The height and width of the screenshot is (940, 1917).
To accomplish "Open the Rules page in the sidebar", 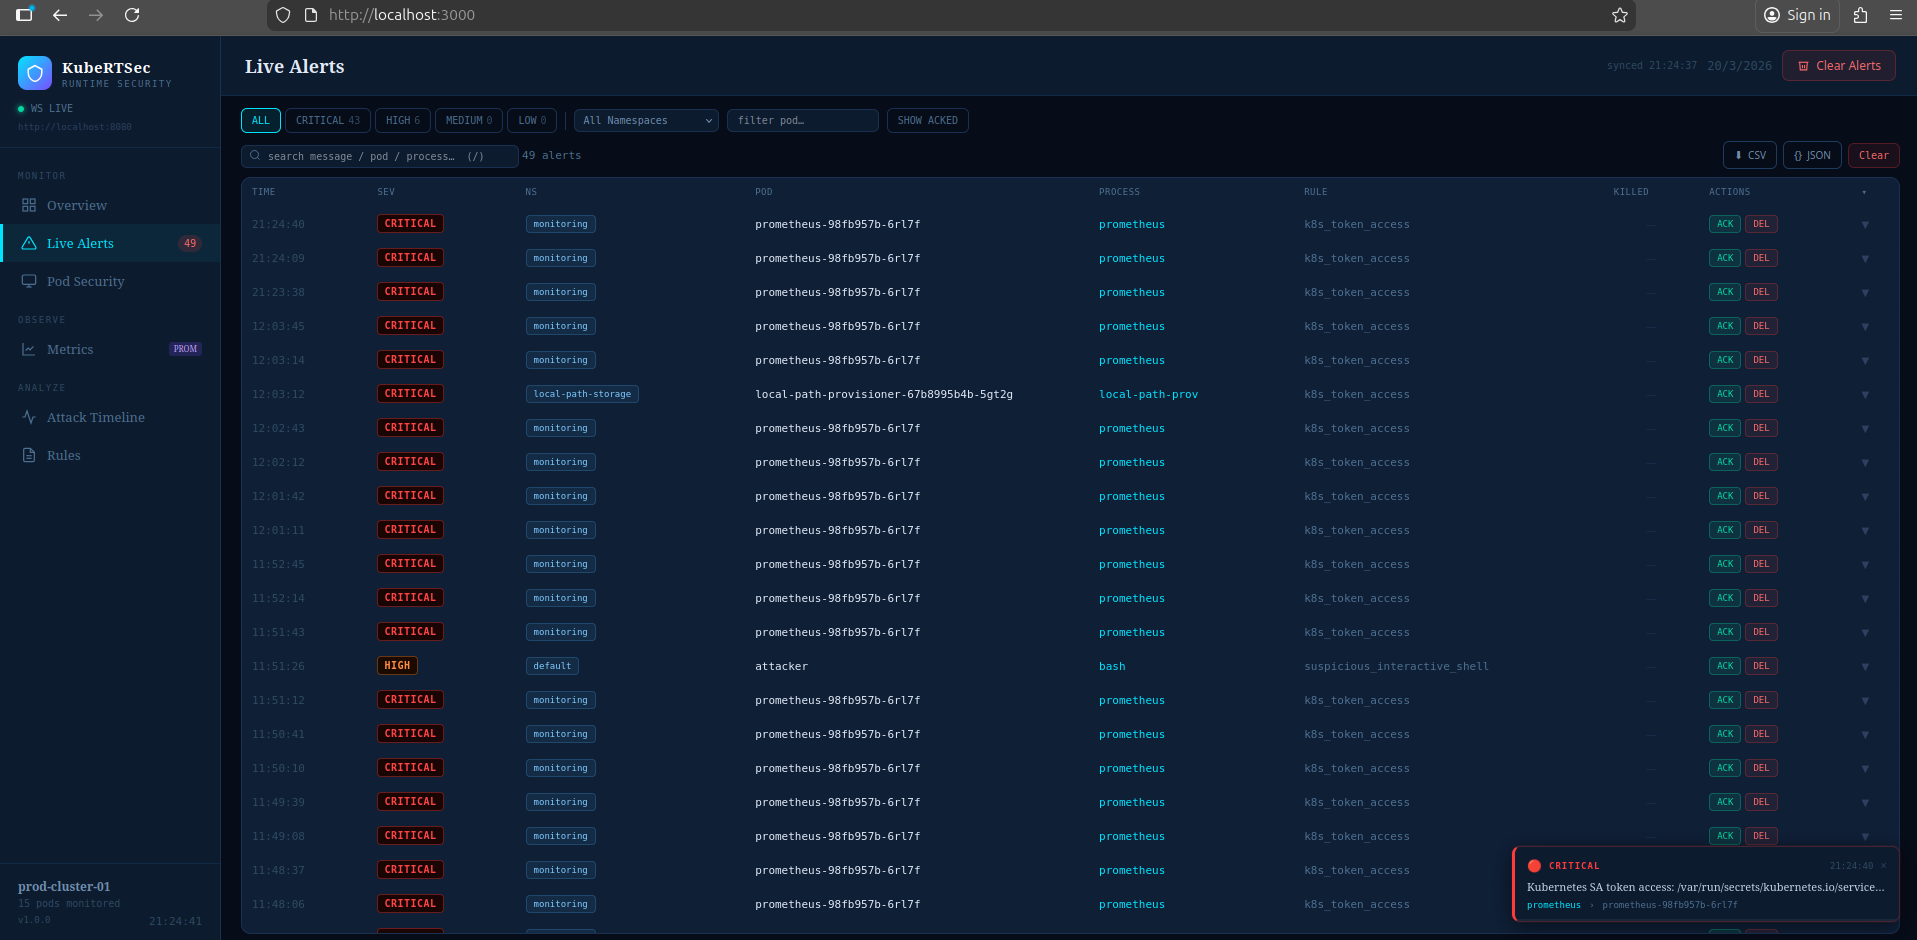I will tap(64, 455).
